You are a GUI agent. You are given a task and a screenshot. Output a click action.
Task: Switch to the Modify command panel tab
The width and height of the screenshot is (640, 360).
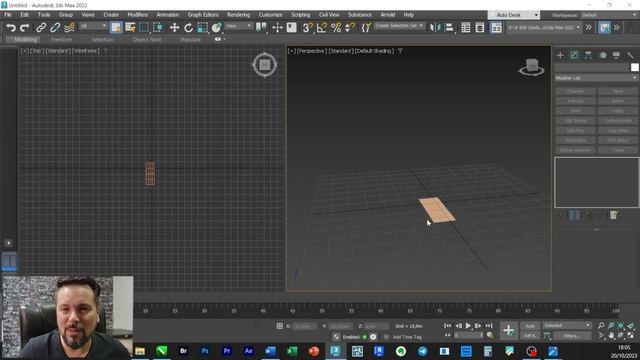(x=574, y=55)
